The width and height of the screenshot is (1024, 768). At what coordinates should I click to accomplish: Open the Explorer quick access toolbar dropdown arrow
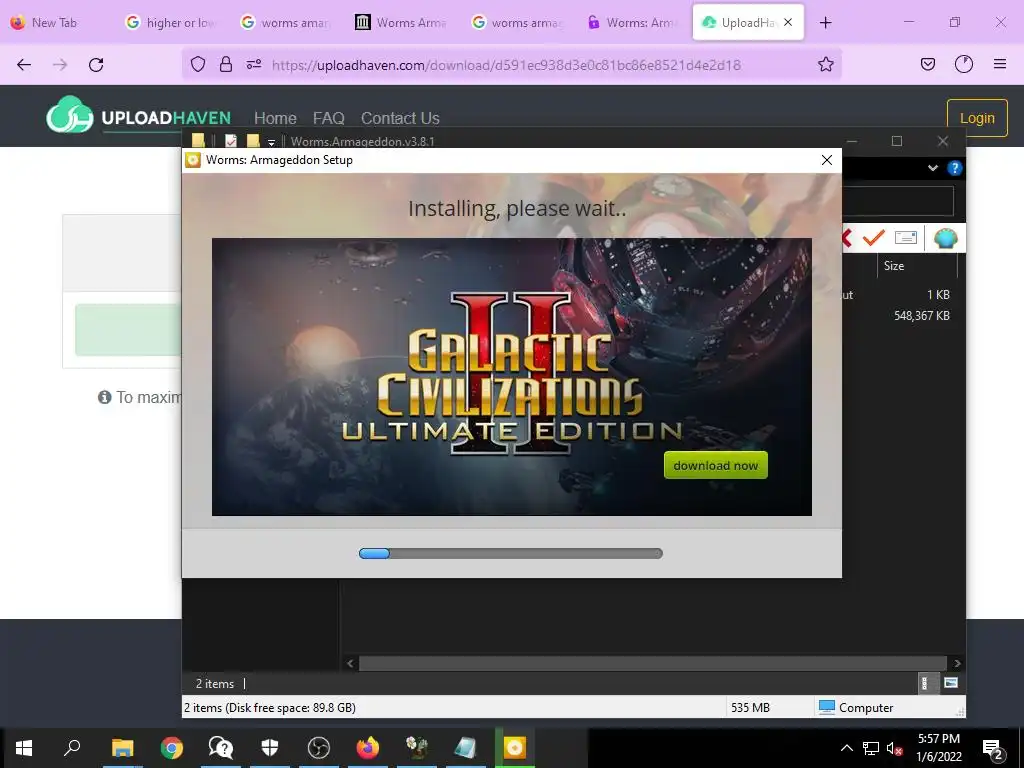click(x=271, y=142)
